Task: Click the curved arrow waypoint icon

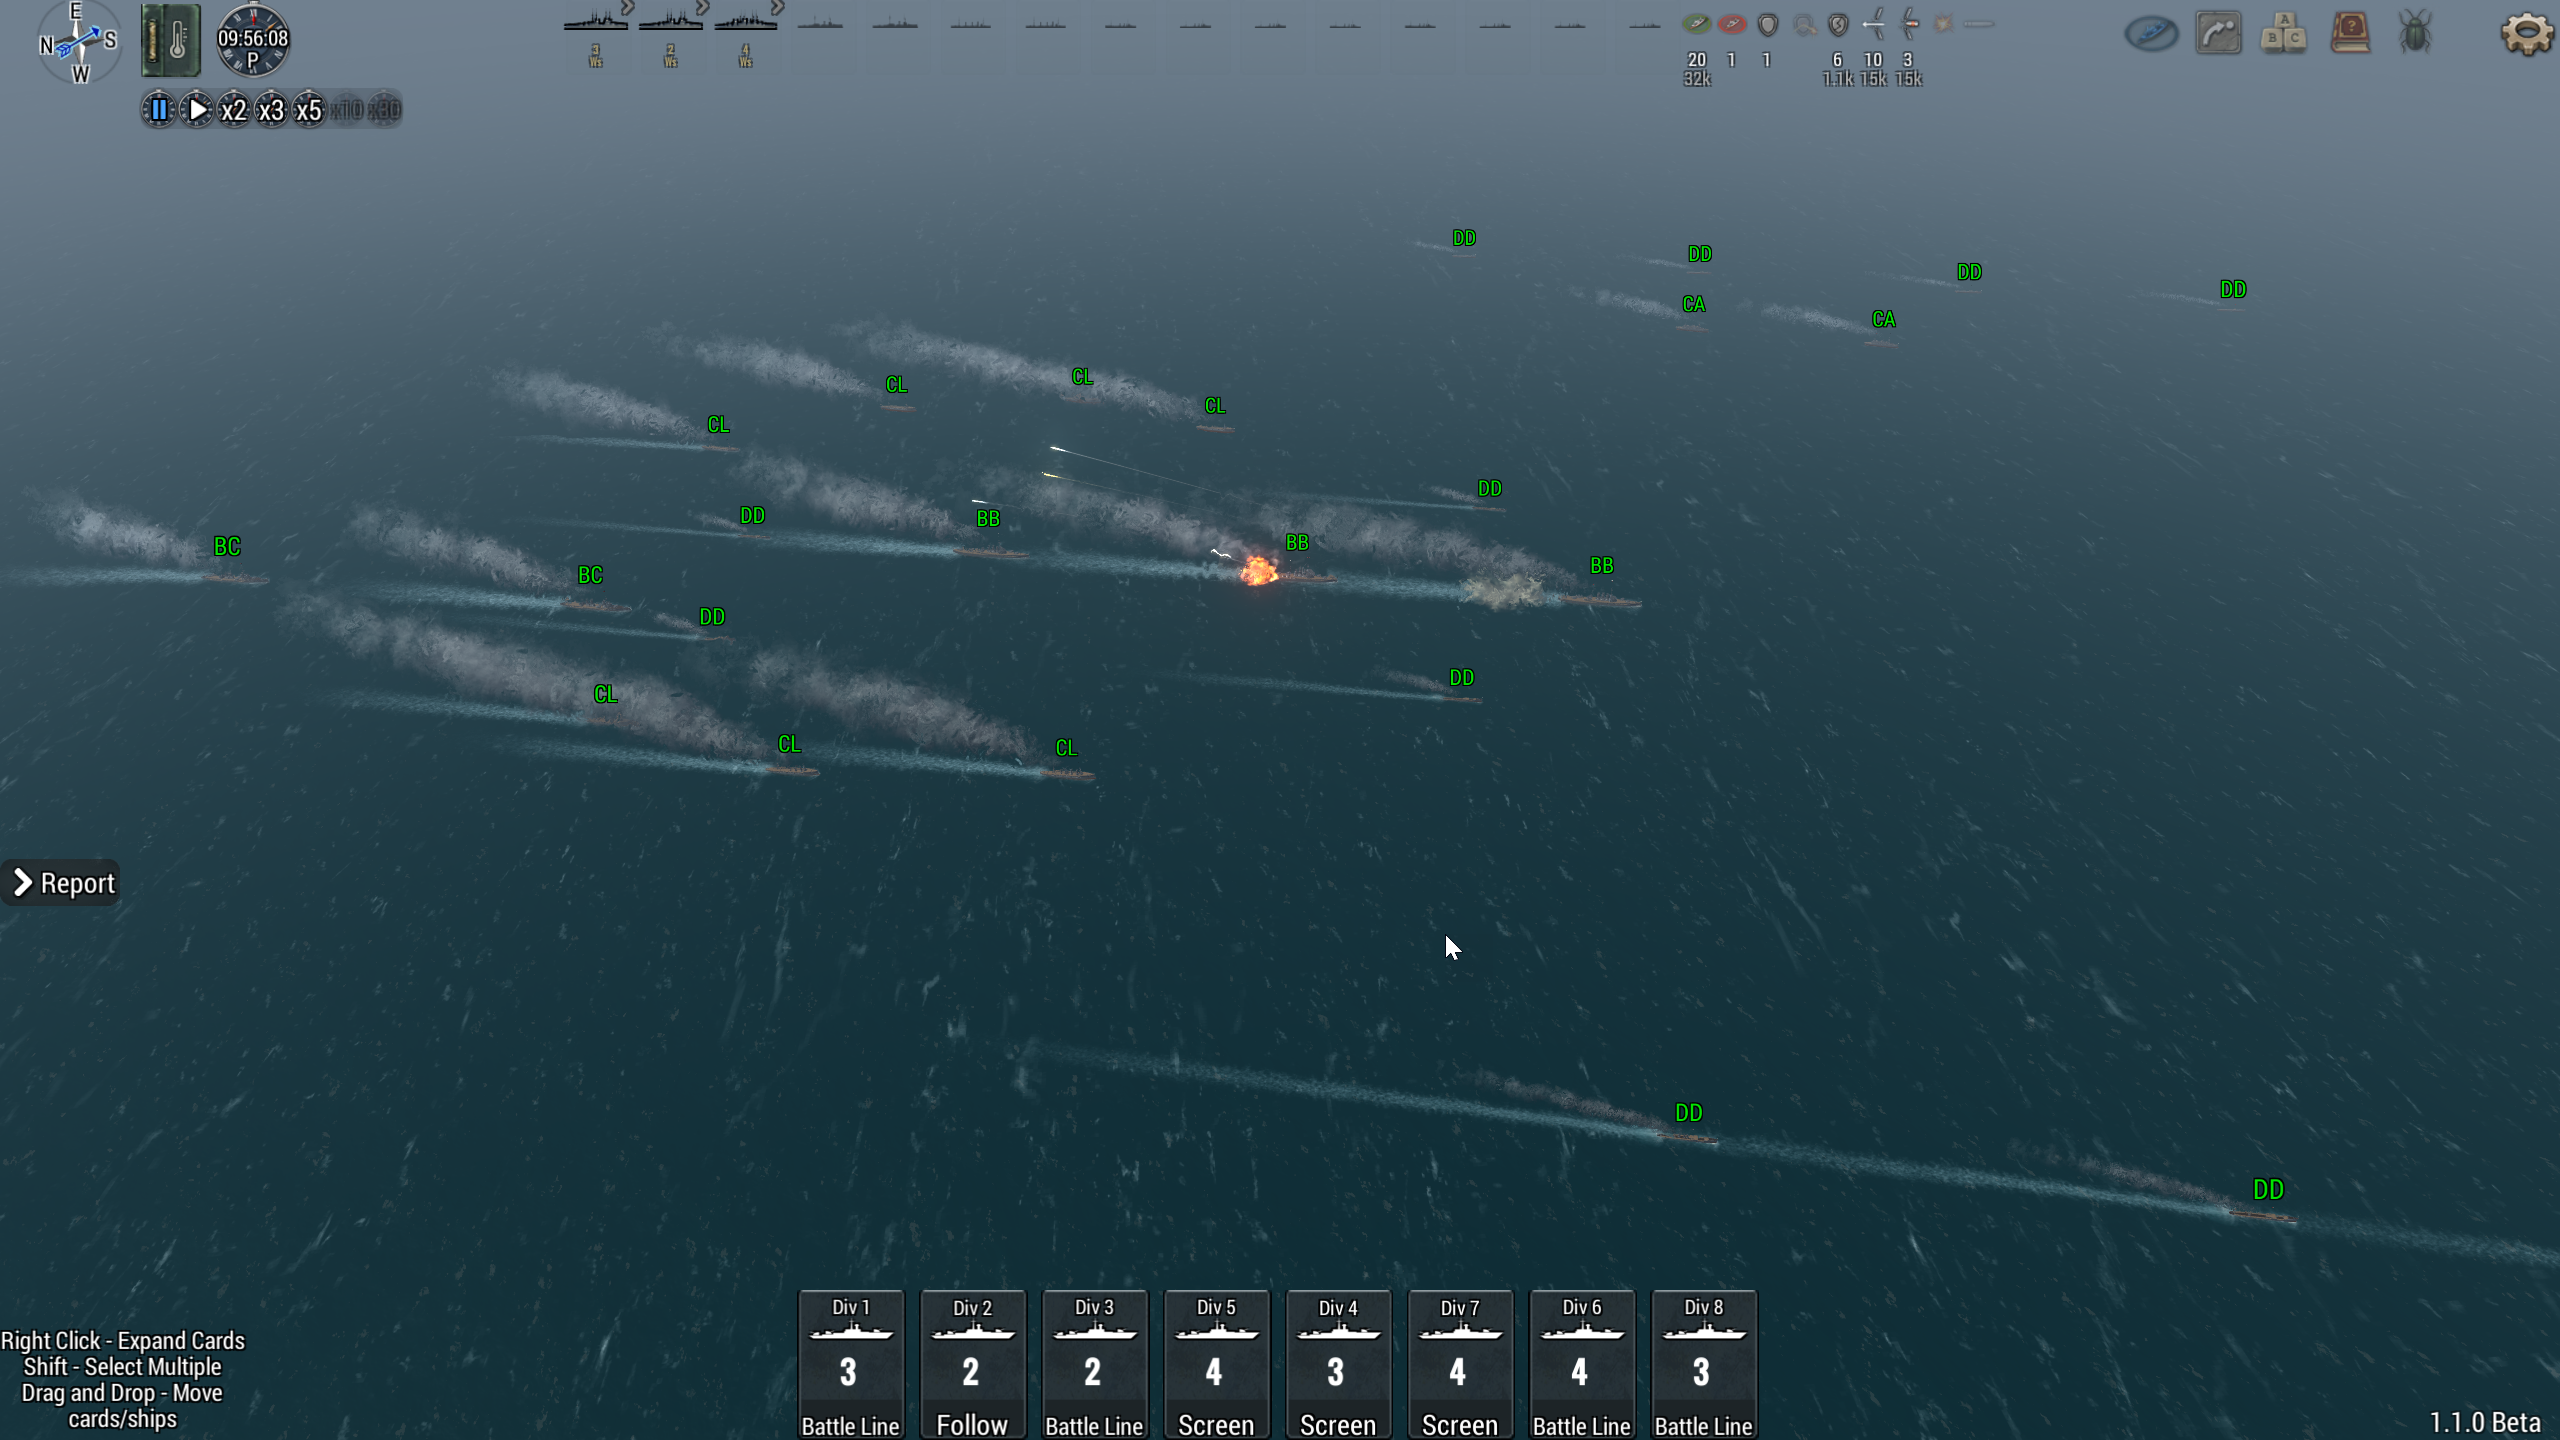Action: tap(2218, 34)
